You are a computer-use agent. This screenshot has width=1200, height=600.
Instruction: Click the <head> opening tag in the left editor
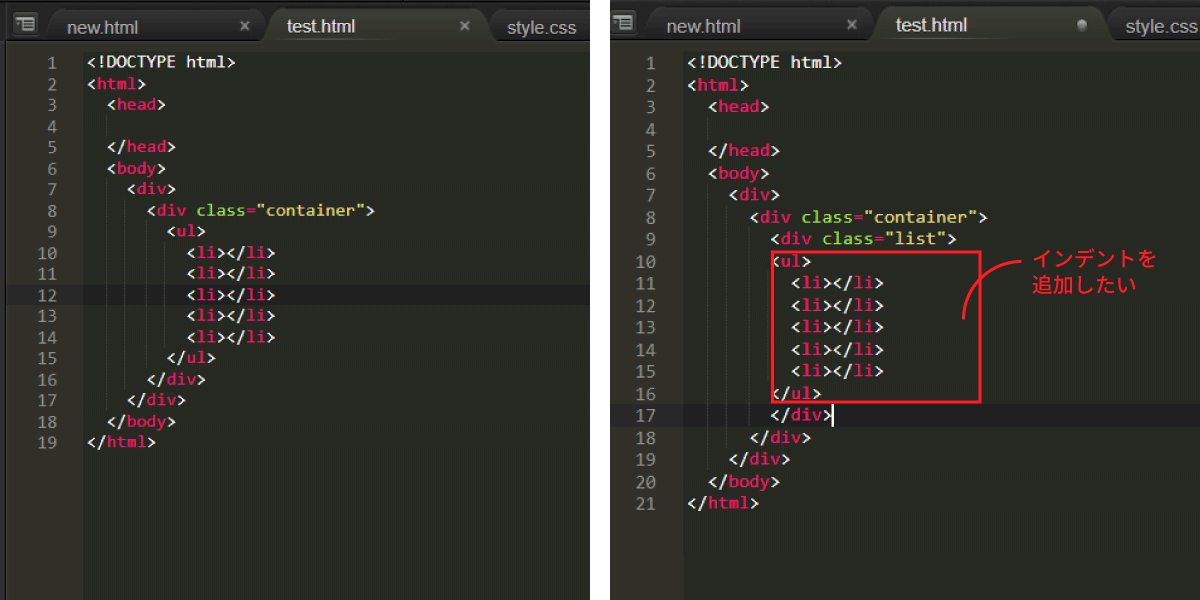pyautogui.click(x=136, y=104)
